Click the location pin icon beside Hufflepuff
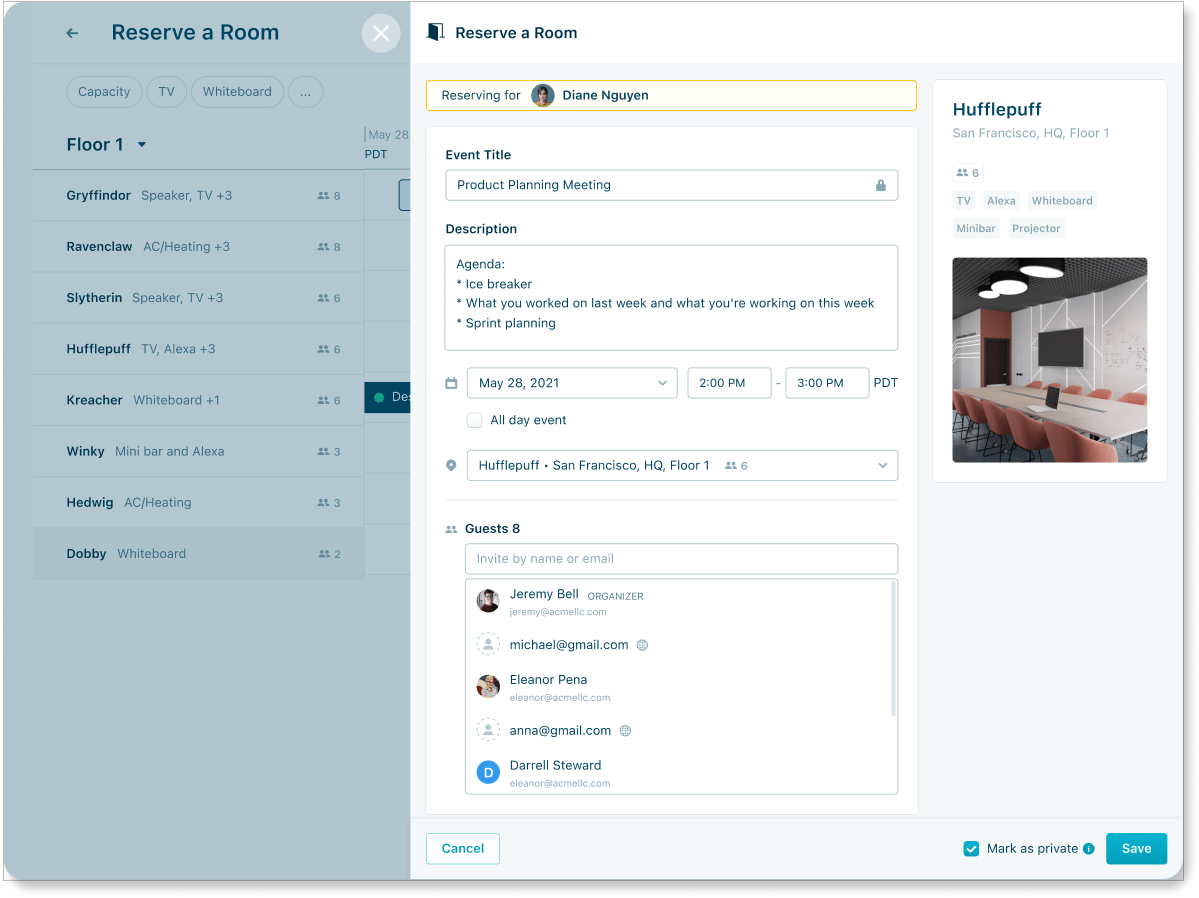The image size is (1199, 898). (x=450, y=465)
